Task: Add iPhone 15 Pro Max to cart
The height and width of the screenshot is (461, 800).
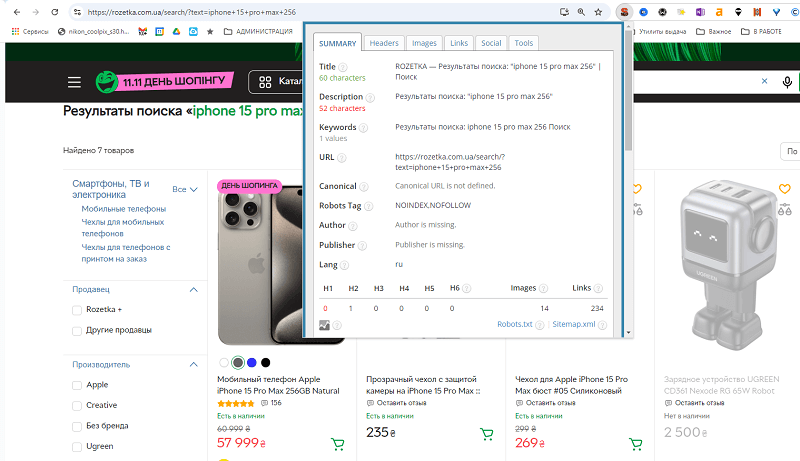Action: [338, 444]
